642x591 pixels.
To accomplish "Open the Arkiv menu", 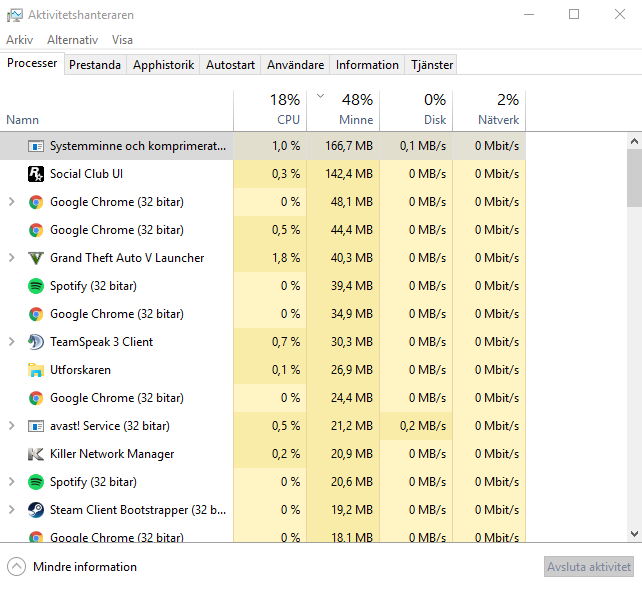I will point(19,40).
